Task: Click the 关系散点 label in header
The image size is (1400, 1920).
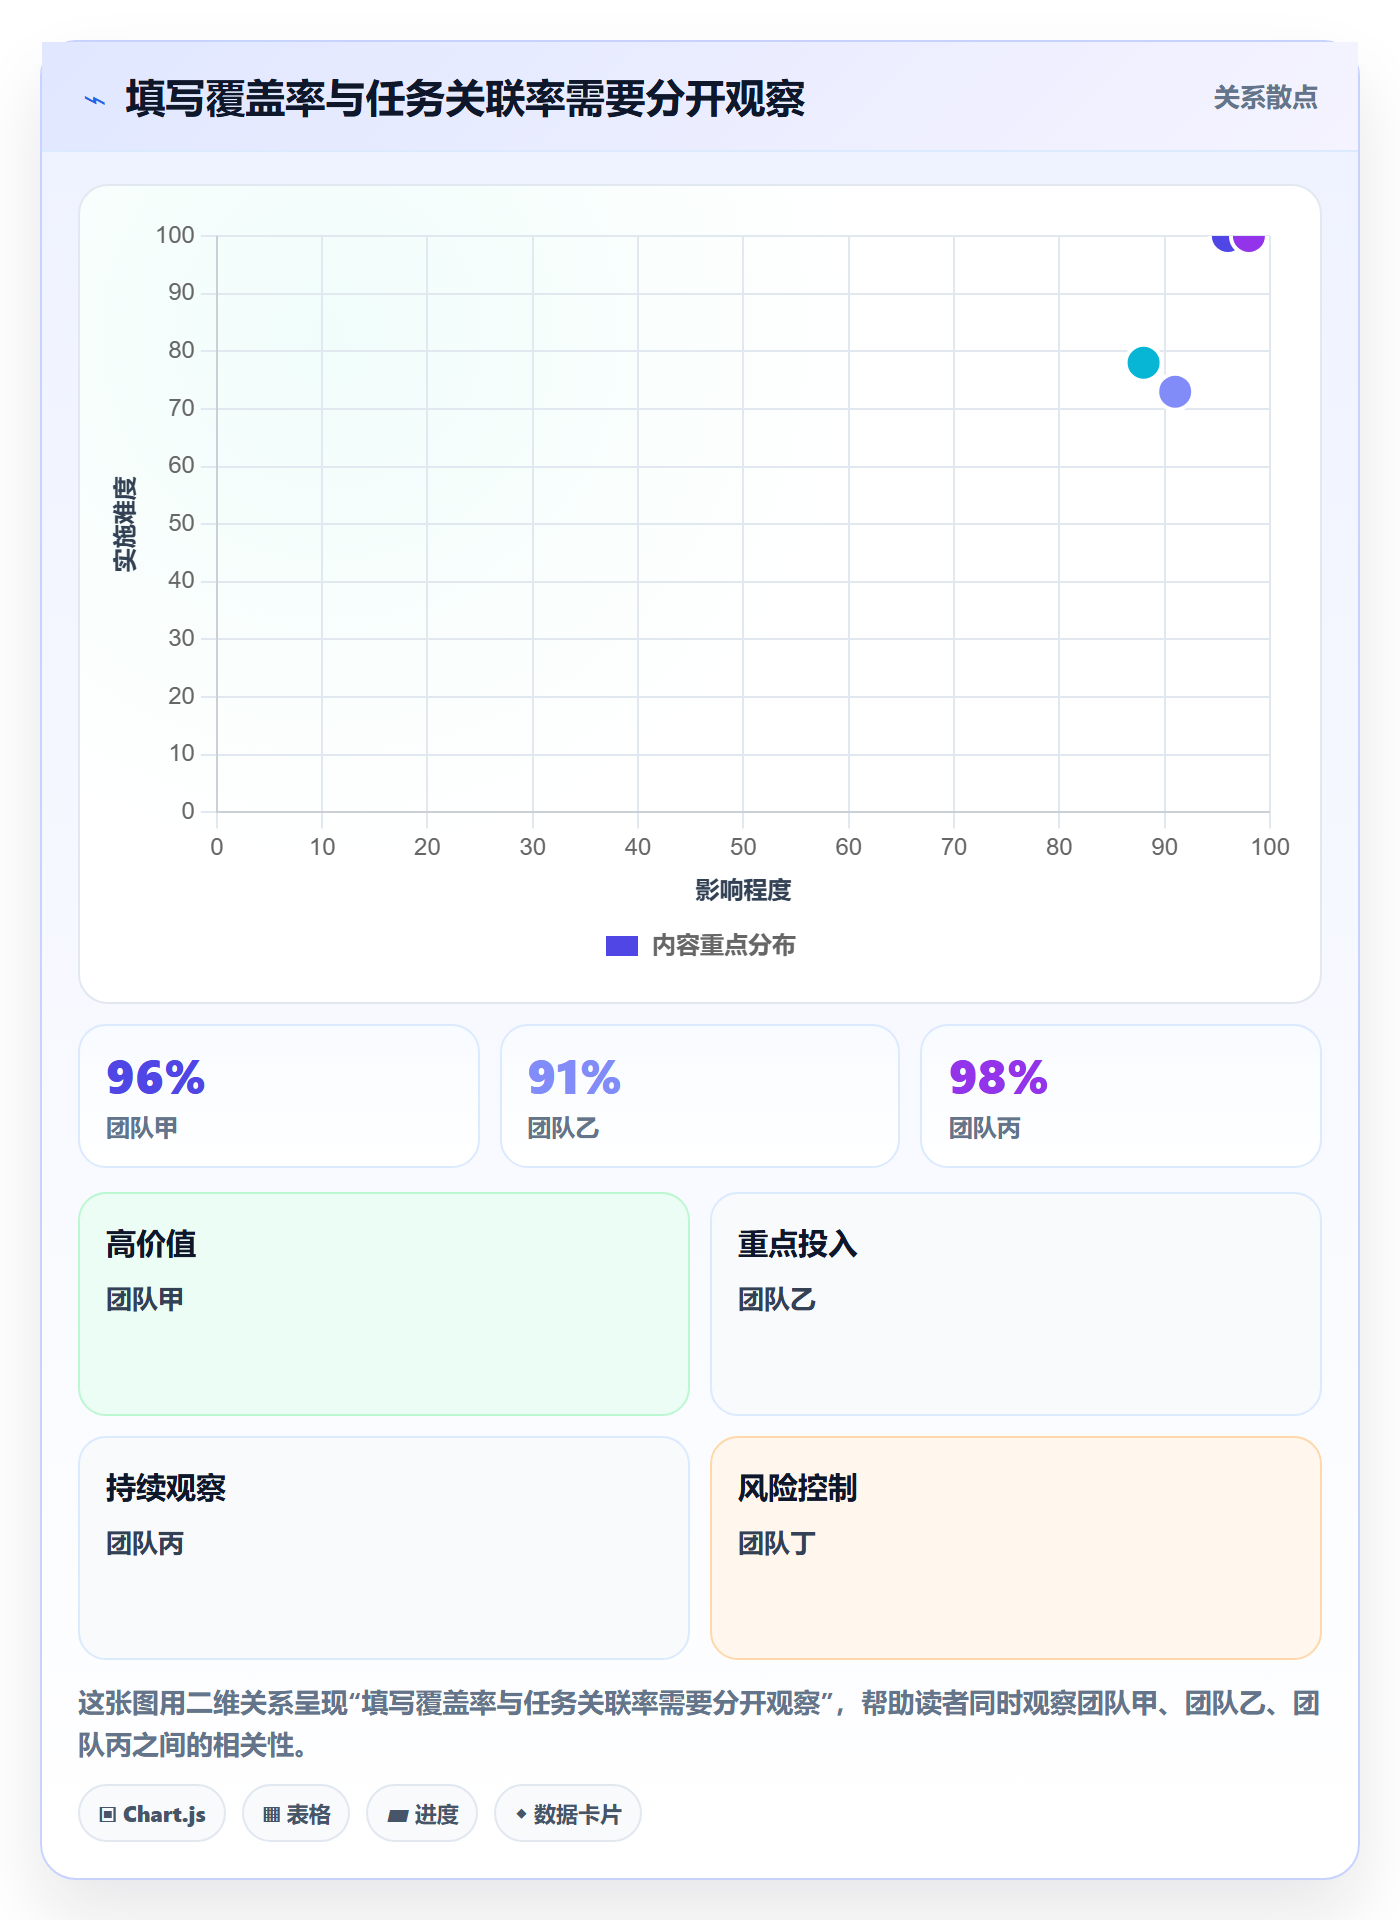Action: 1265,98
